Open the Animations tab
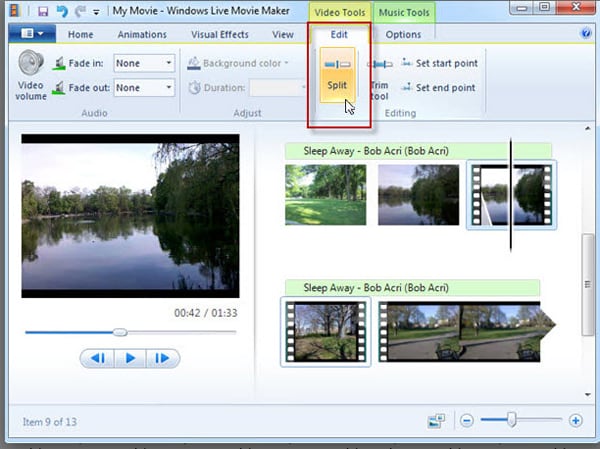Image resolution: width=600 pixels, height=449 pixels. click(x=142, y=34)
